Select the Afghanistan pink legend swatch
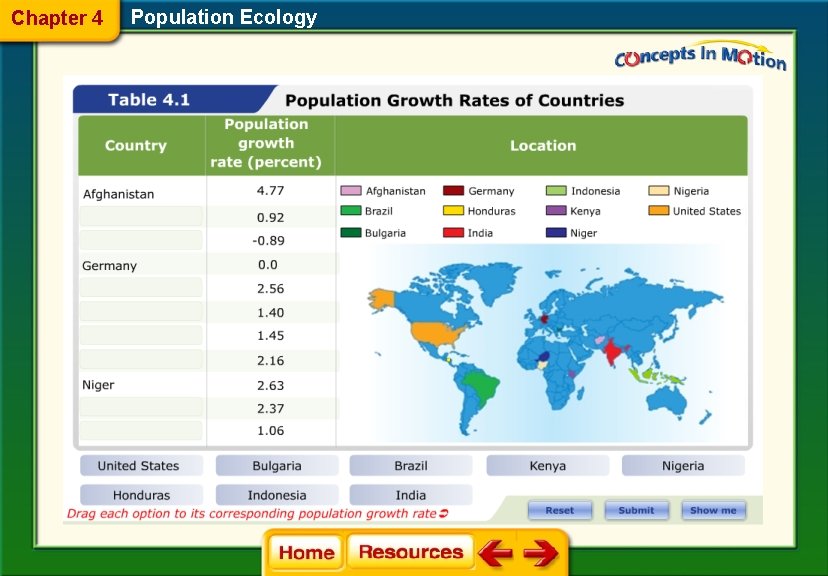The image size is (828, 576). point(351,191)
